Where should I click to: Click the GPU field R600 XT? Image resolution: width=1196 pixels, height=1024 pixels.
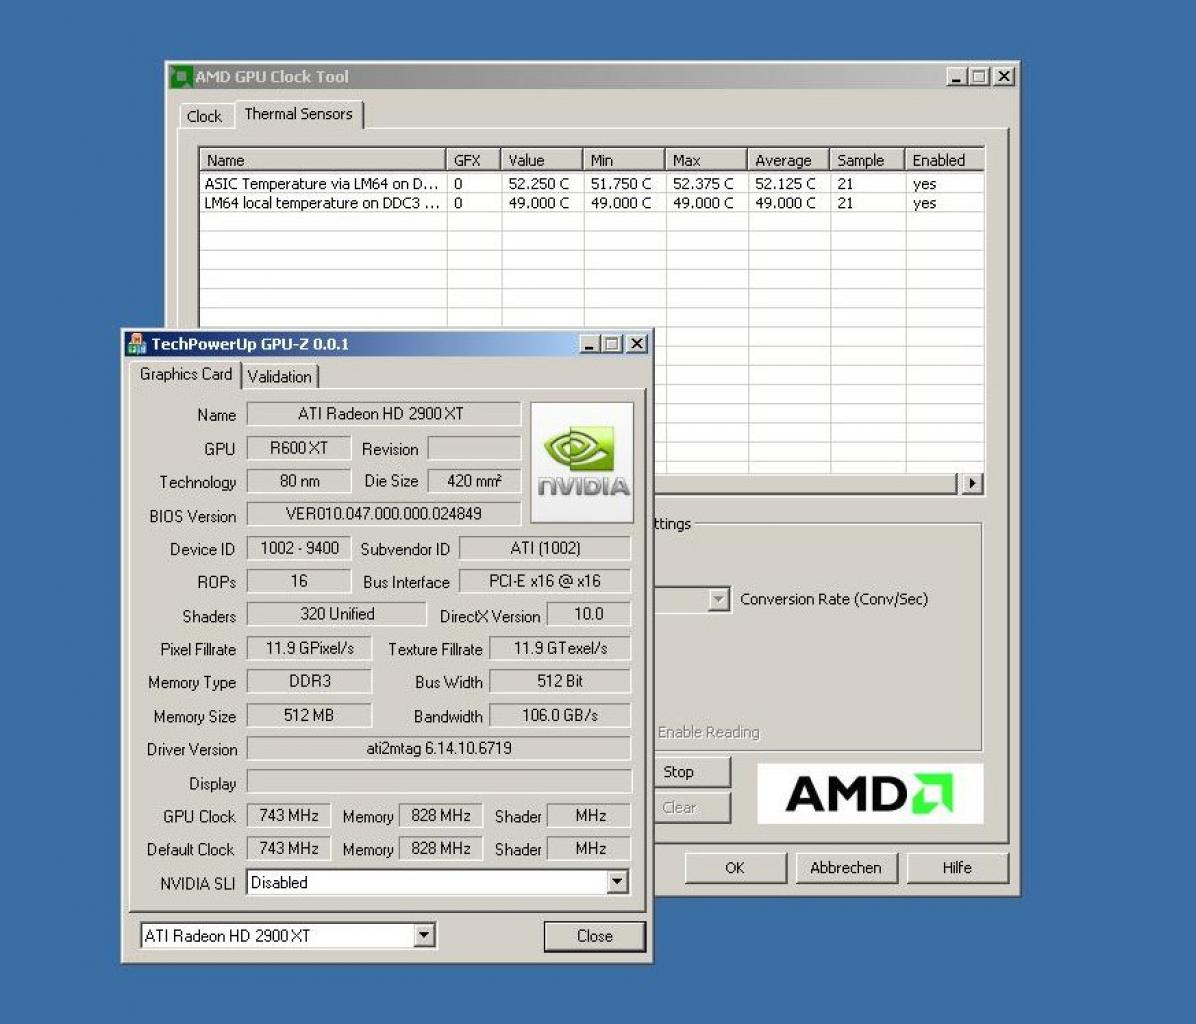tap(299, 448)
